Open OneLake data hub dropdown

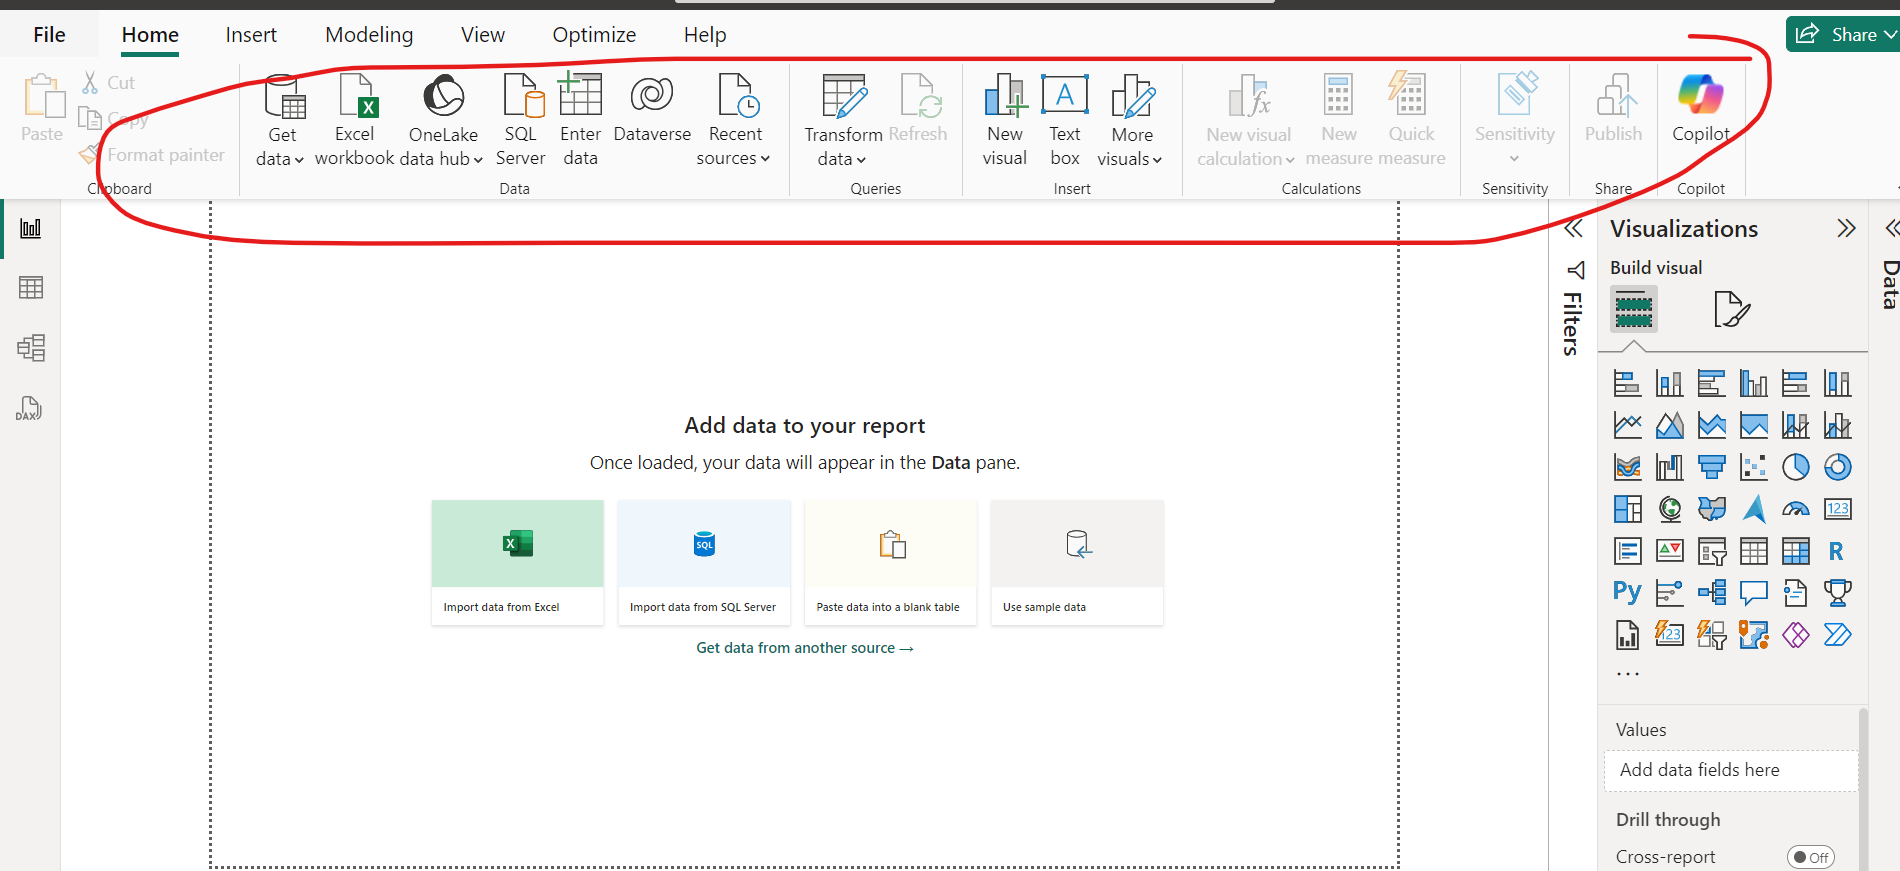tap(442, 121)
